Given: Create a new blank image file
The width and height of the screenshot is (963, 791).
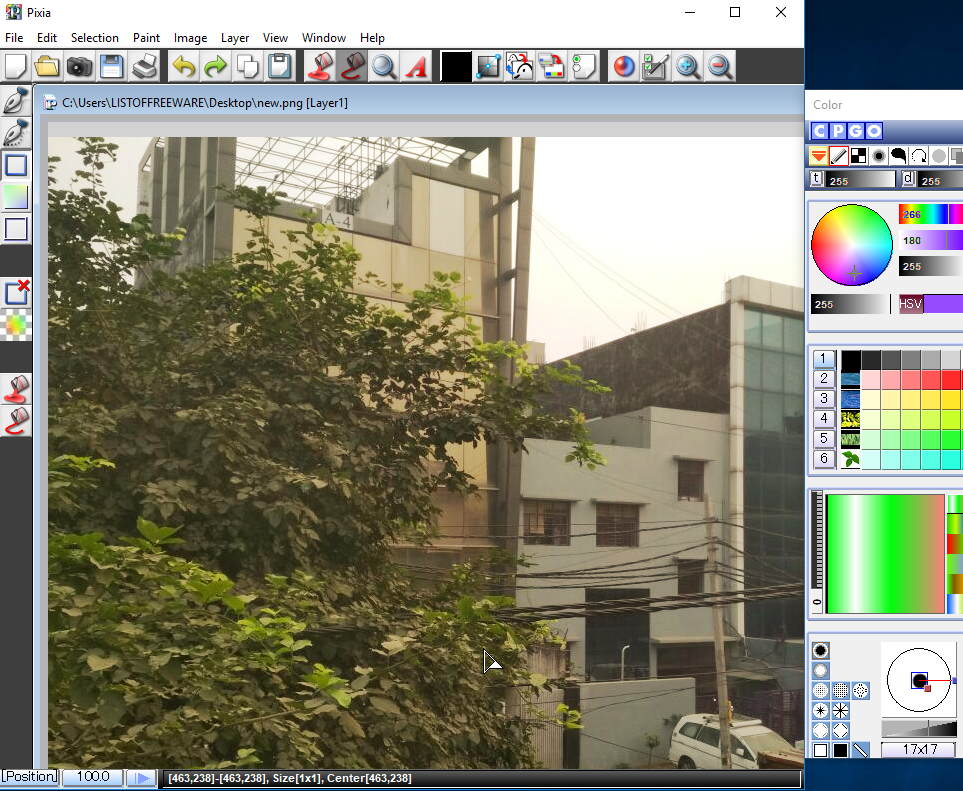Looking at the screenshot, I should 16,66.
